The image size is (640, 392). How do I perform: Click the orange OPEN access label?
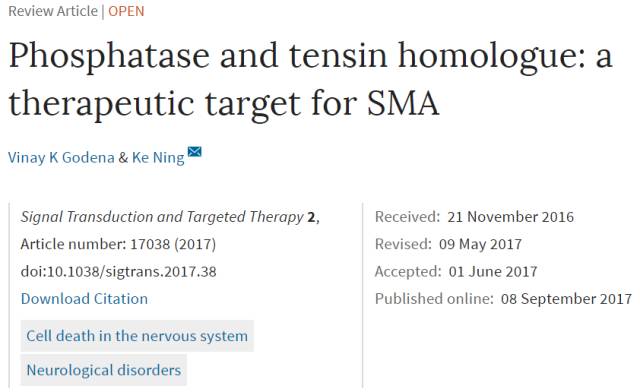click(126, 11)
